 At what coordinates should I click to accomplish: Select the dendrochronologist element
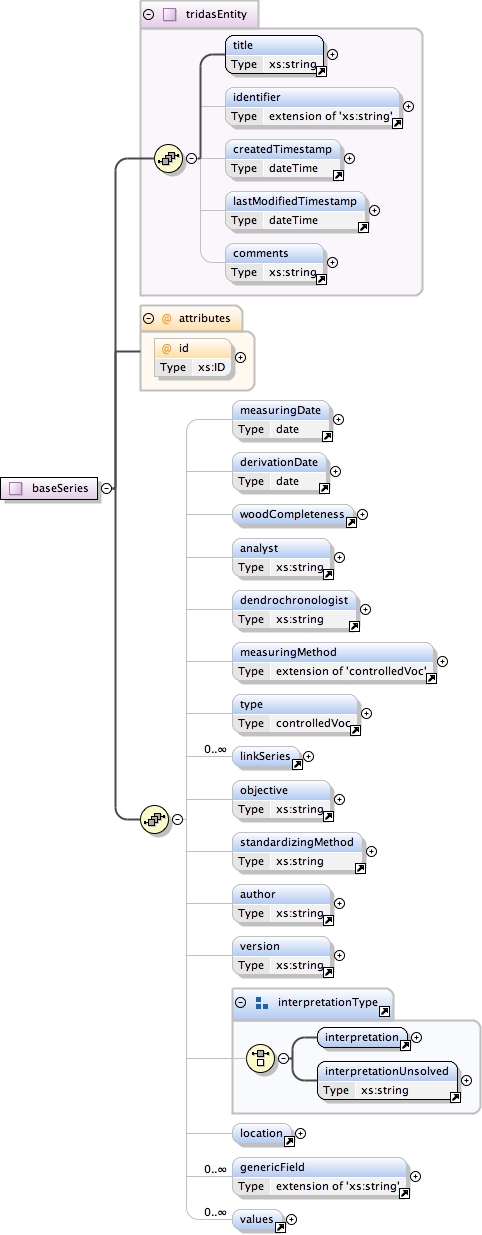(x=297, y=609)
